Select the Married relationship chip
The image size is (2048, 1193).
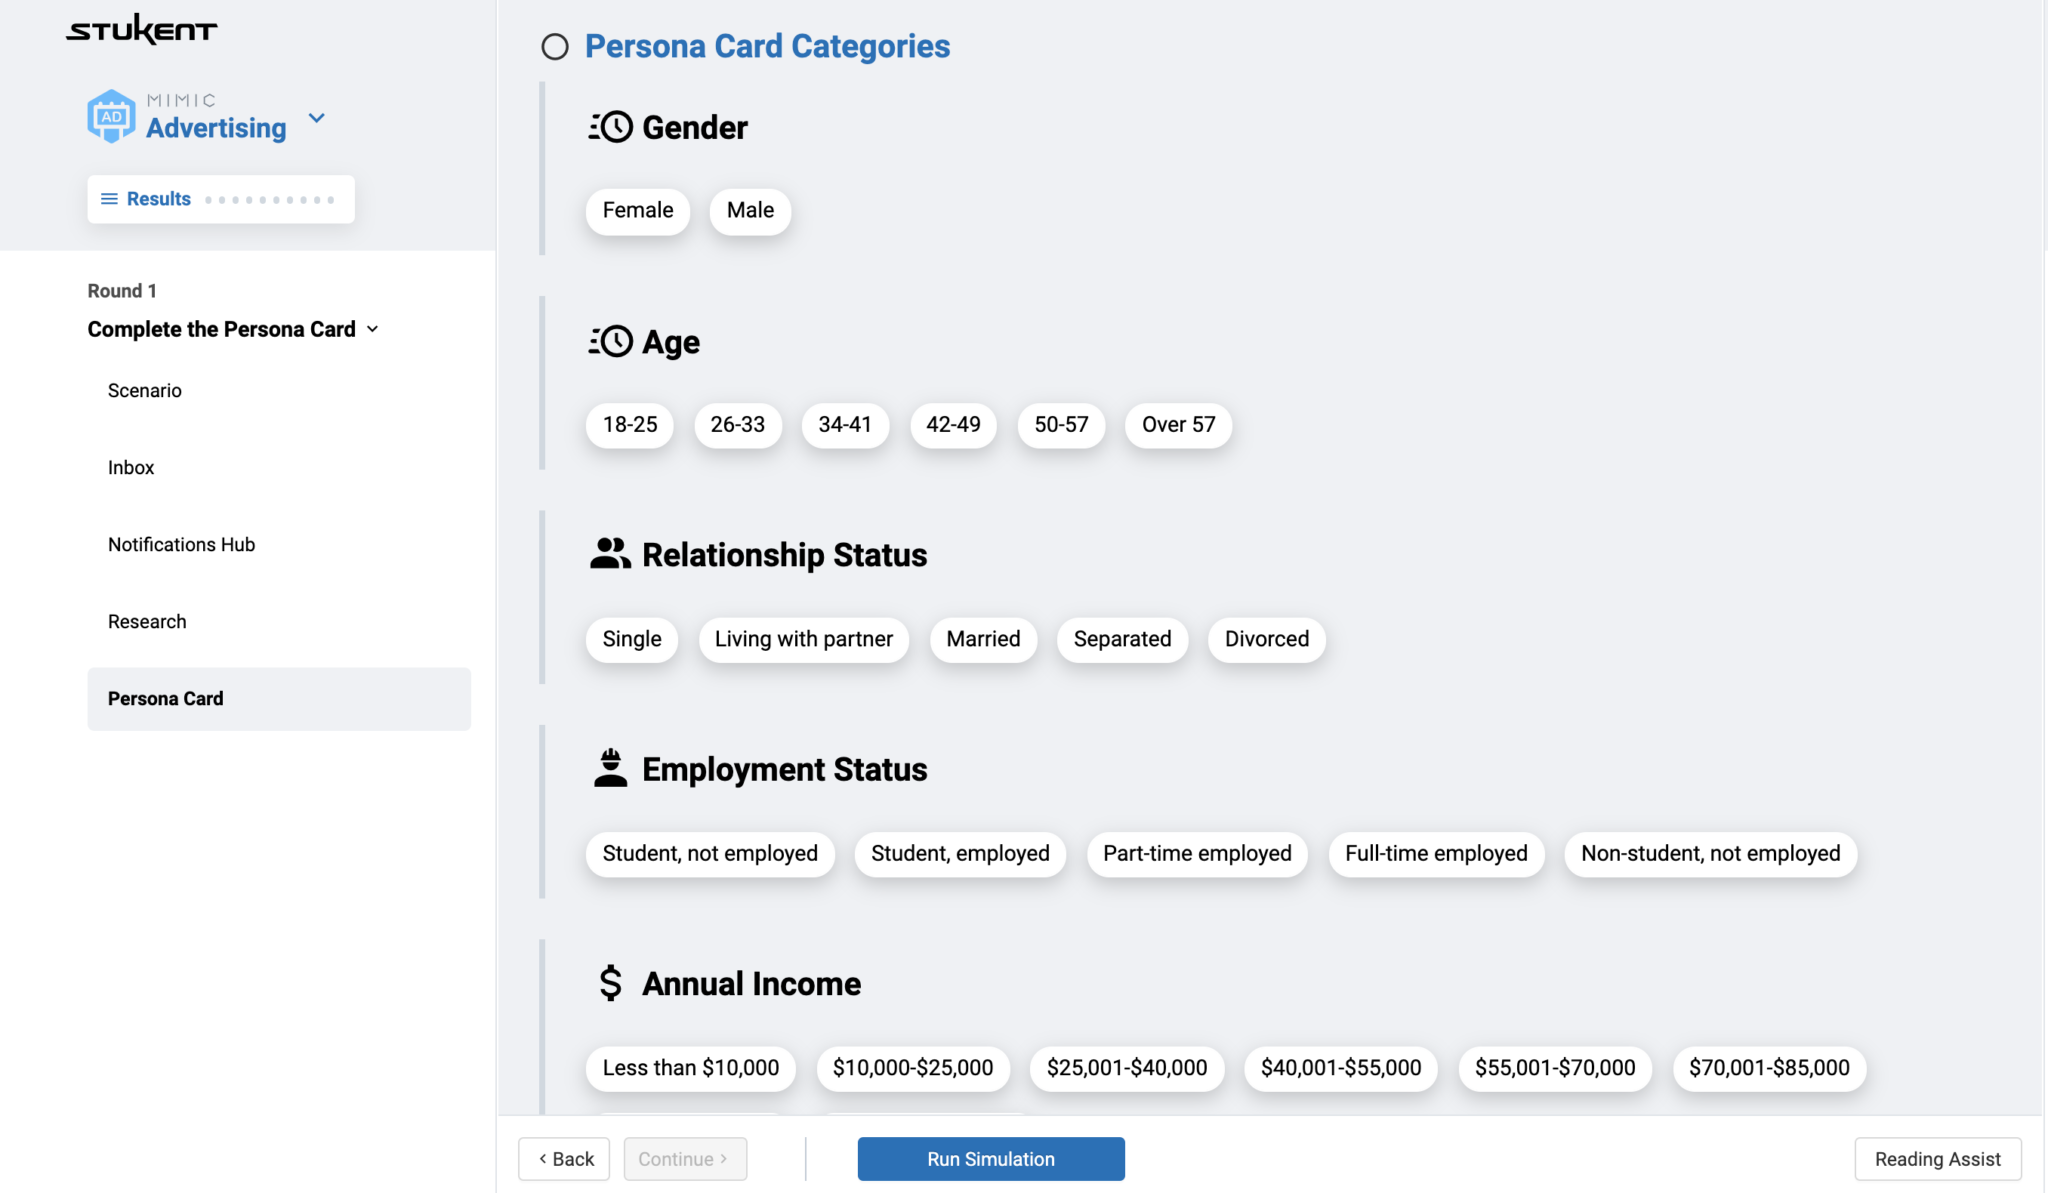(x=983, y=639)
